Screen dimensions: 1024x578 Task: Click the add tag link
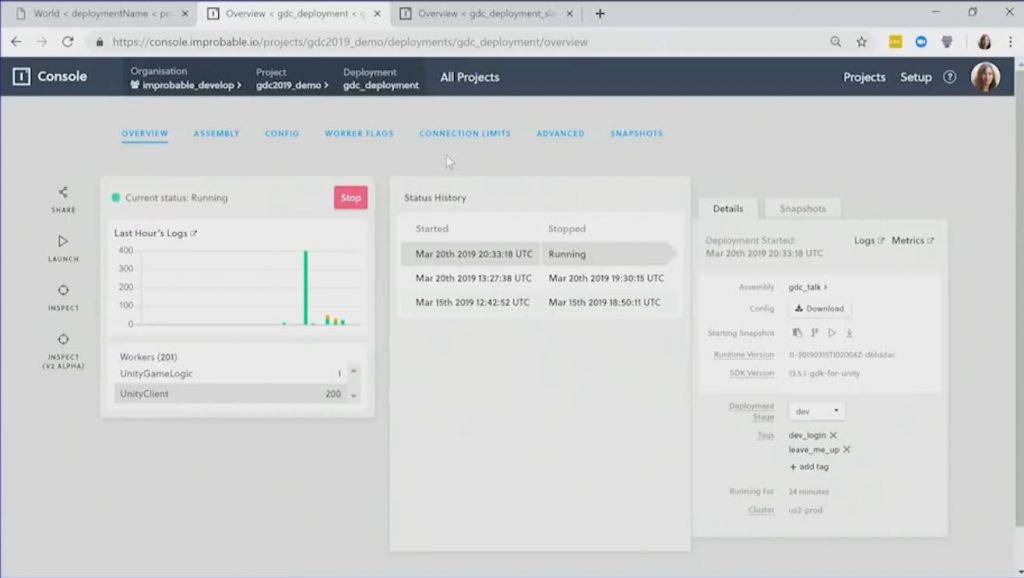coord(809,466)
